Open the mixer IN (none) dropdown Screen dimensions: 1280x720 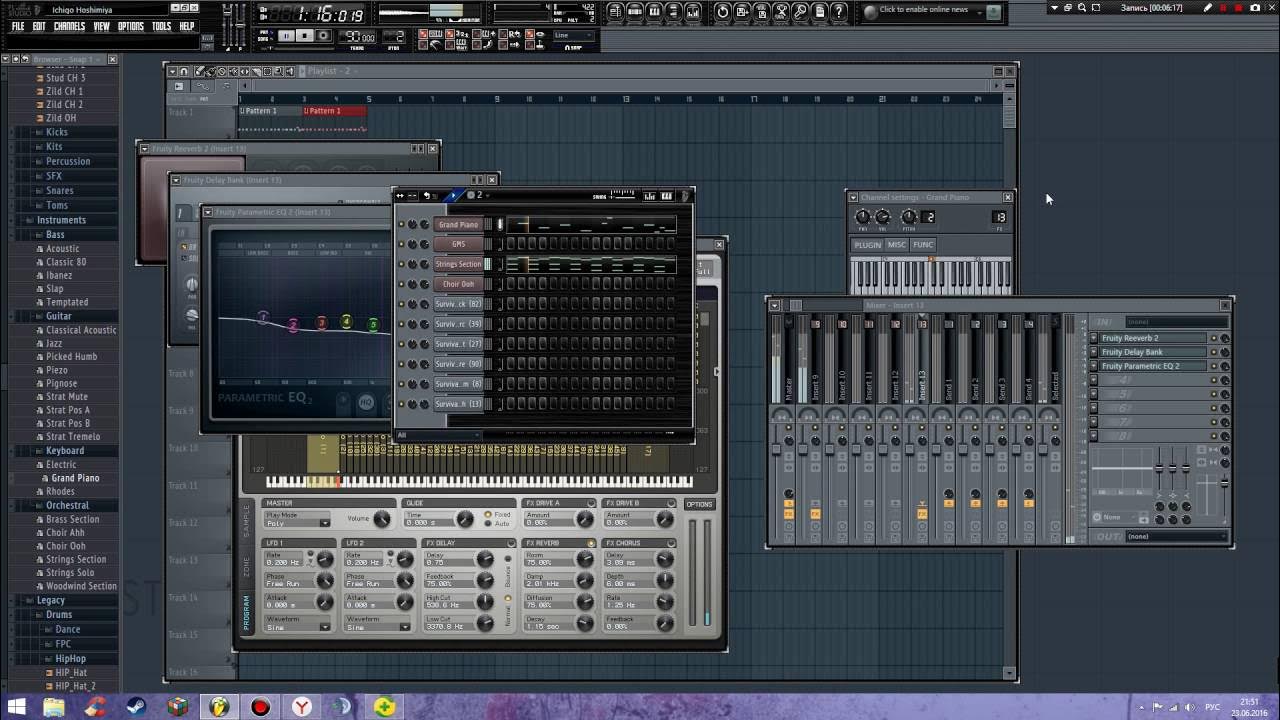[x=1177, y=322]
